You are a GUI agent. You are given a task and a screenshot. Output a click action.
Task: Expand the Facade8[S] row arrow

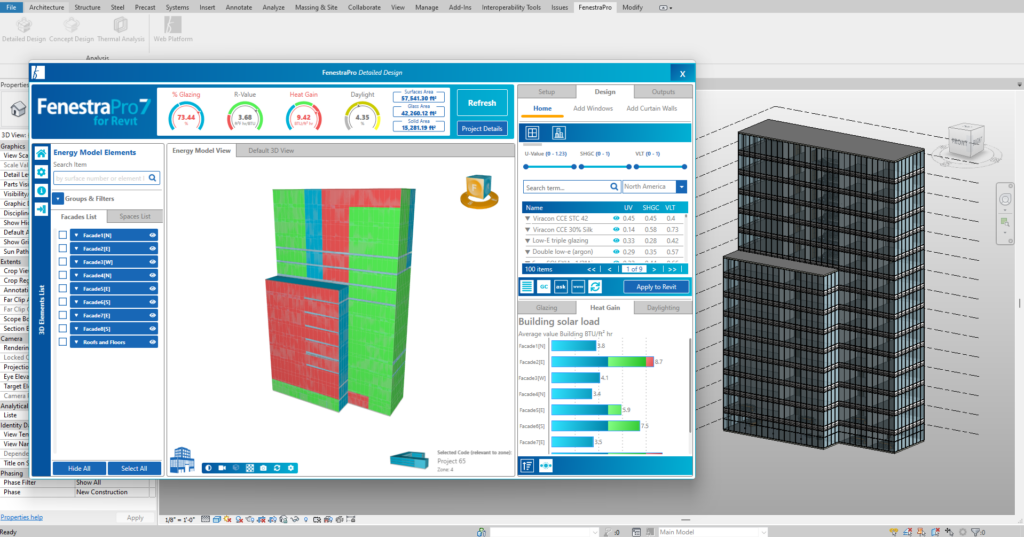click(x=76, y=329)
